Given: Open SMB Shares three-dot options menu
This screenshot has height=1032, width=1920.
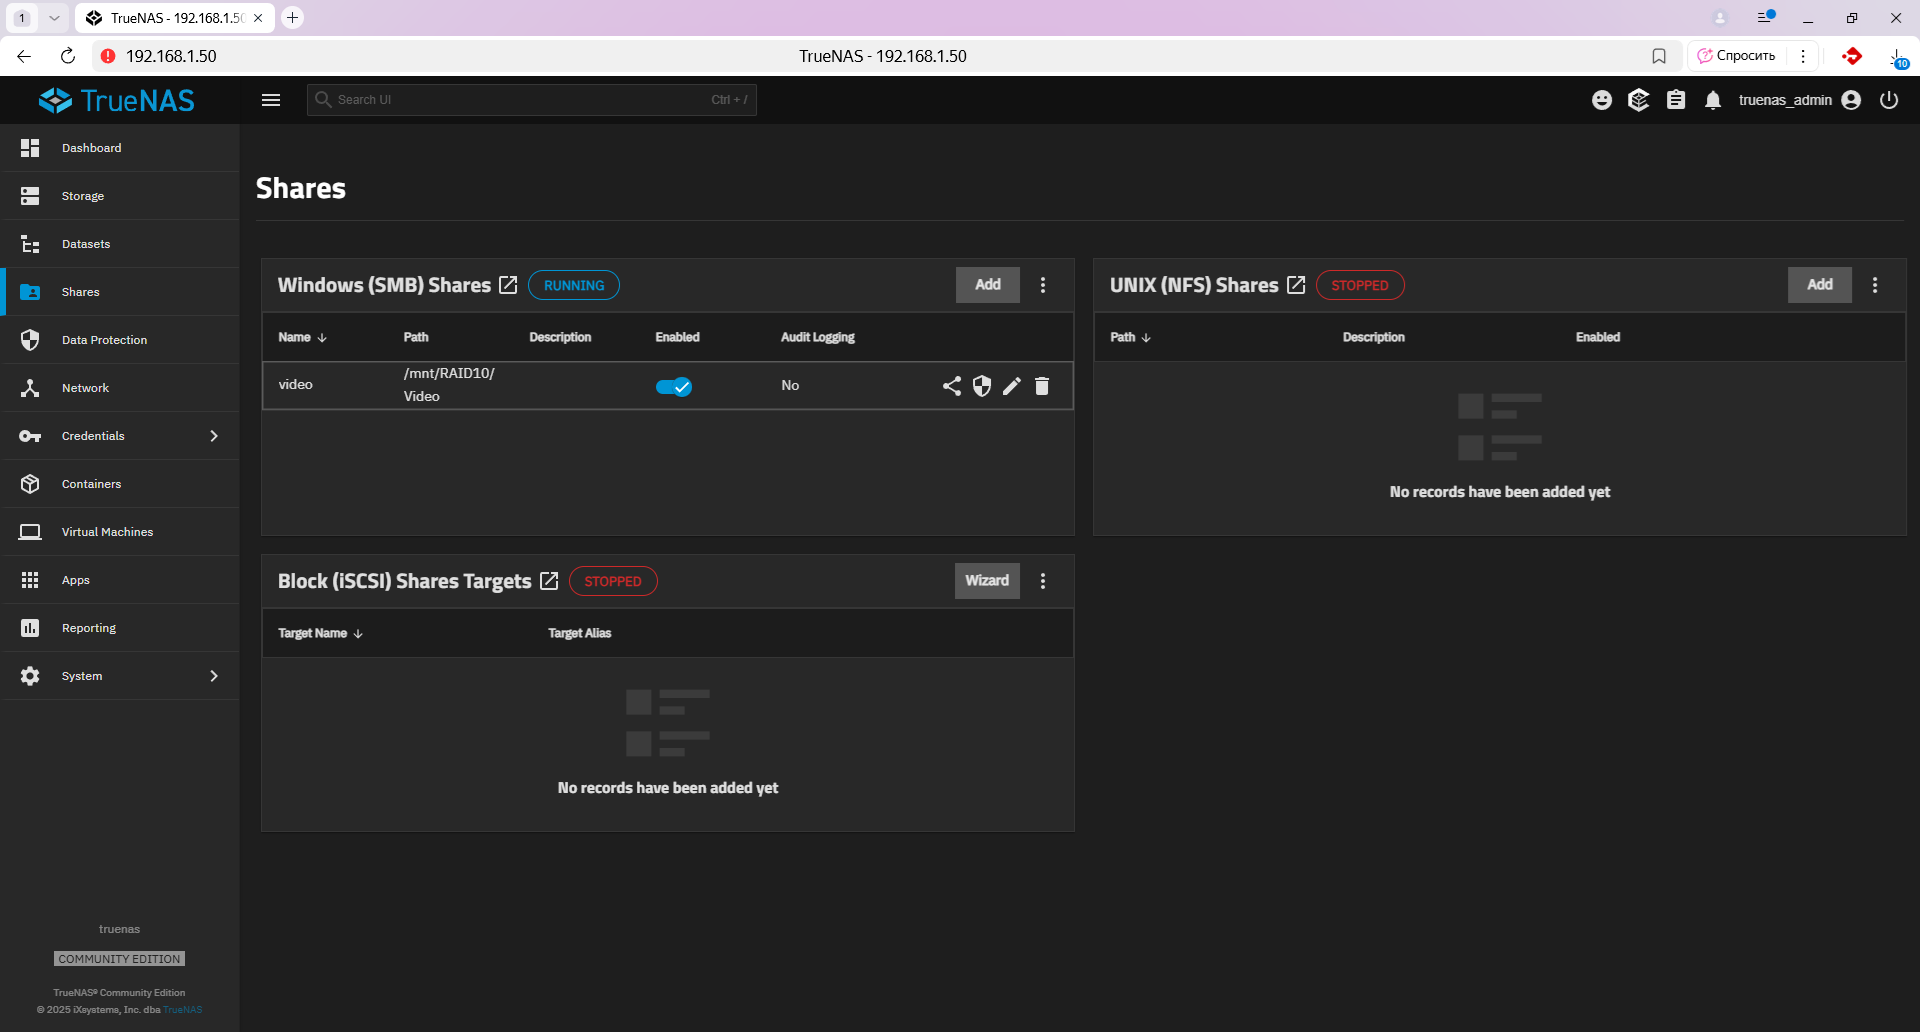Looking at the screenshot, I should 1043,285.
